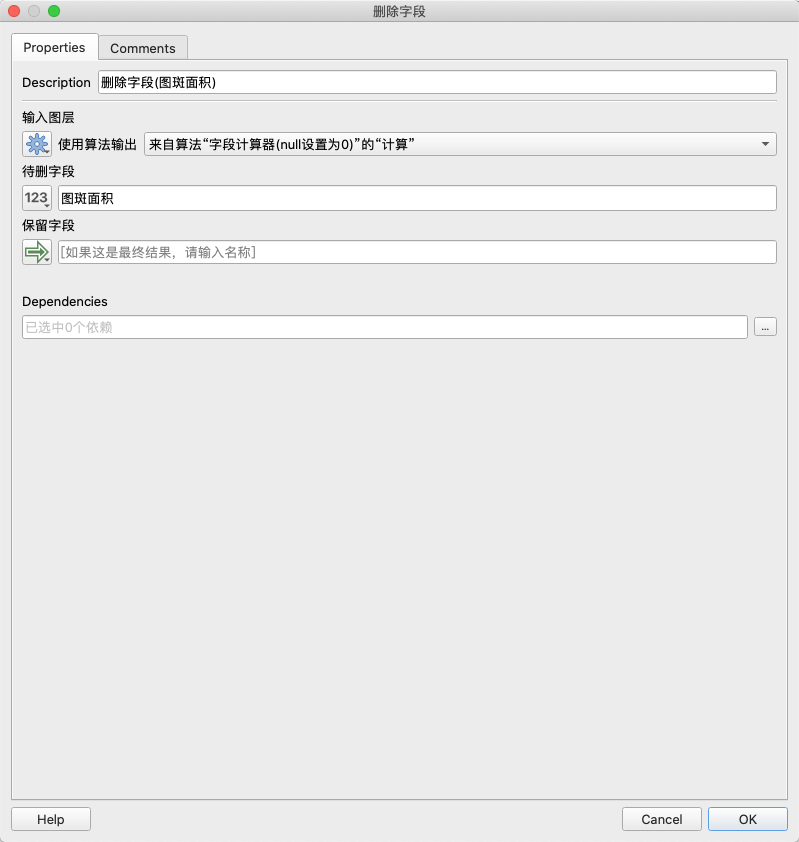The image size is (799, 842).
Task: Click the 删除字段 window title bar
Action: 399,11
